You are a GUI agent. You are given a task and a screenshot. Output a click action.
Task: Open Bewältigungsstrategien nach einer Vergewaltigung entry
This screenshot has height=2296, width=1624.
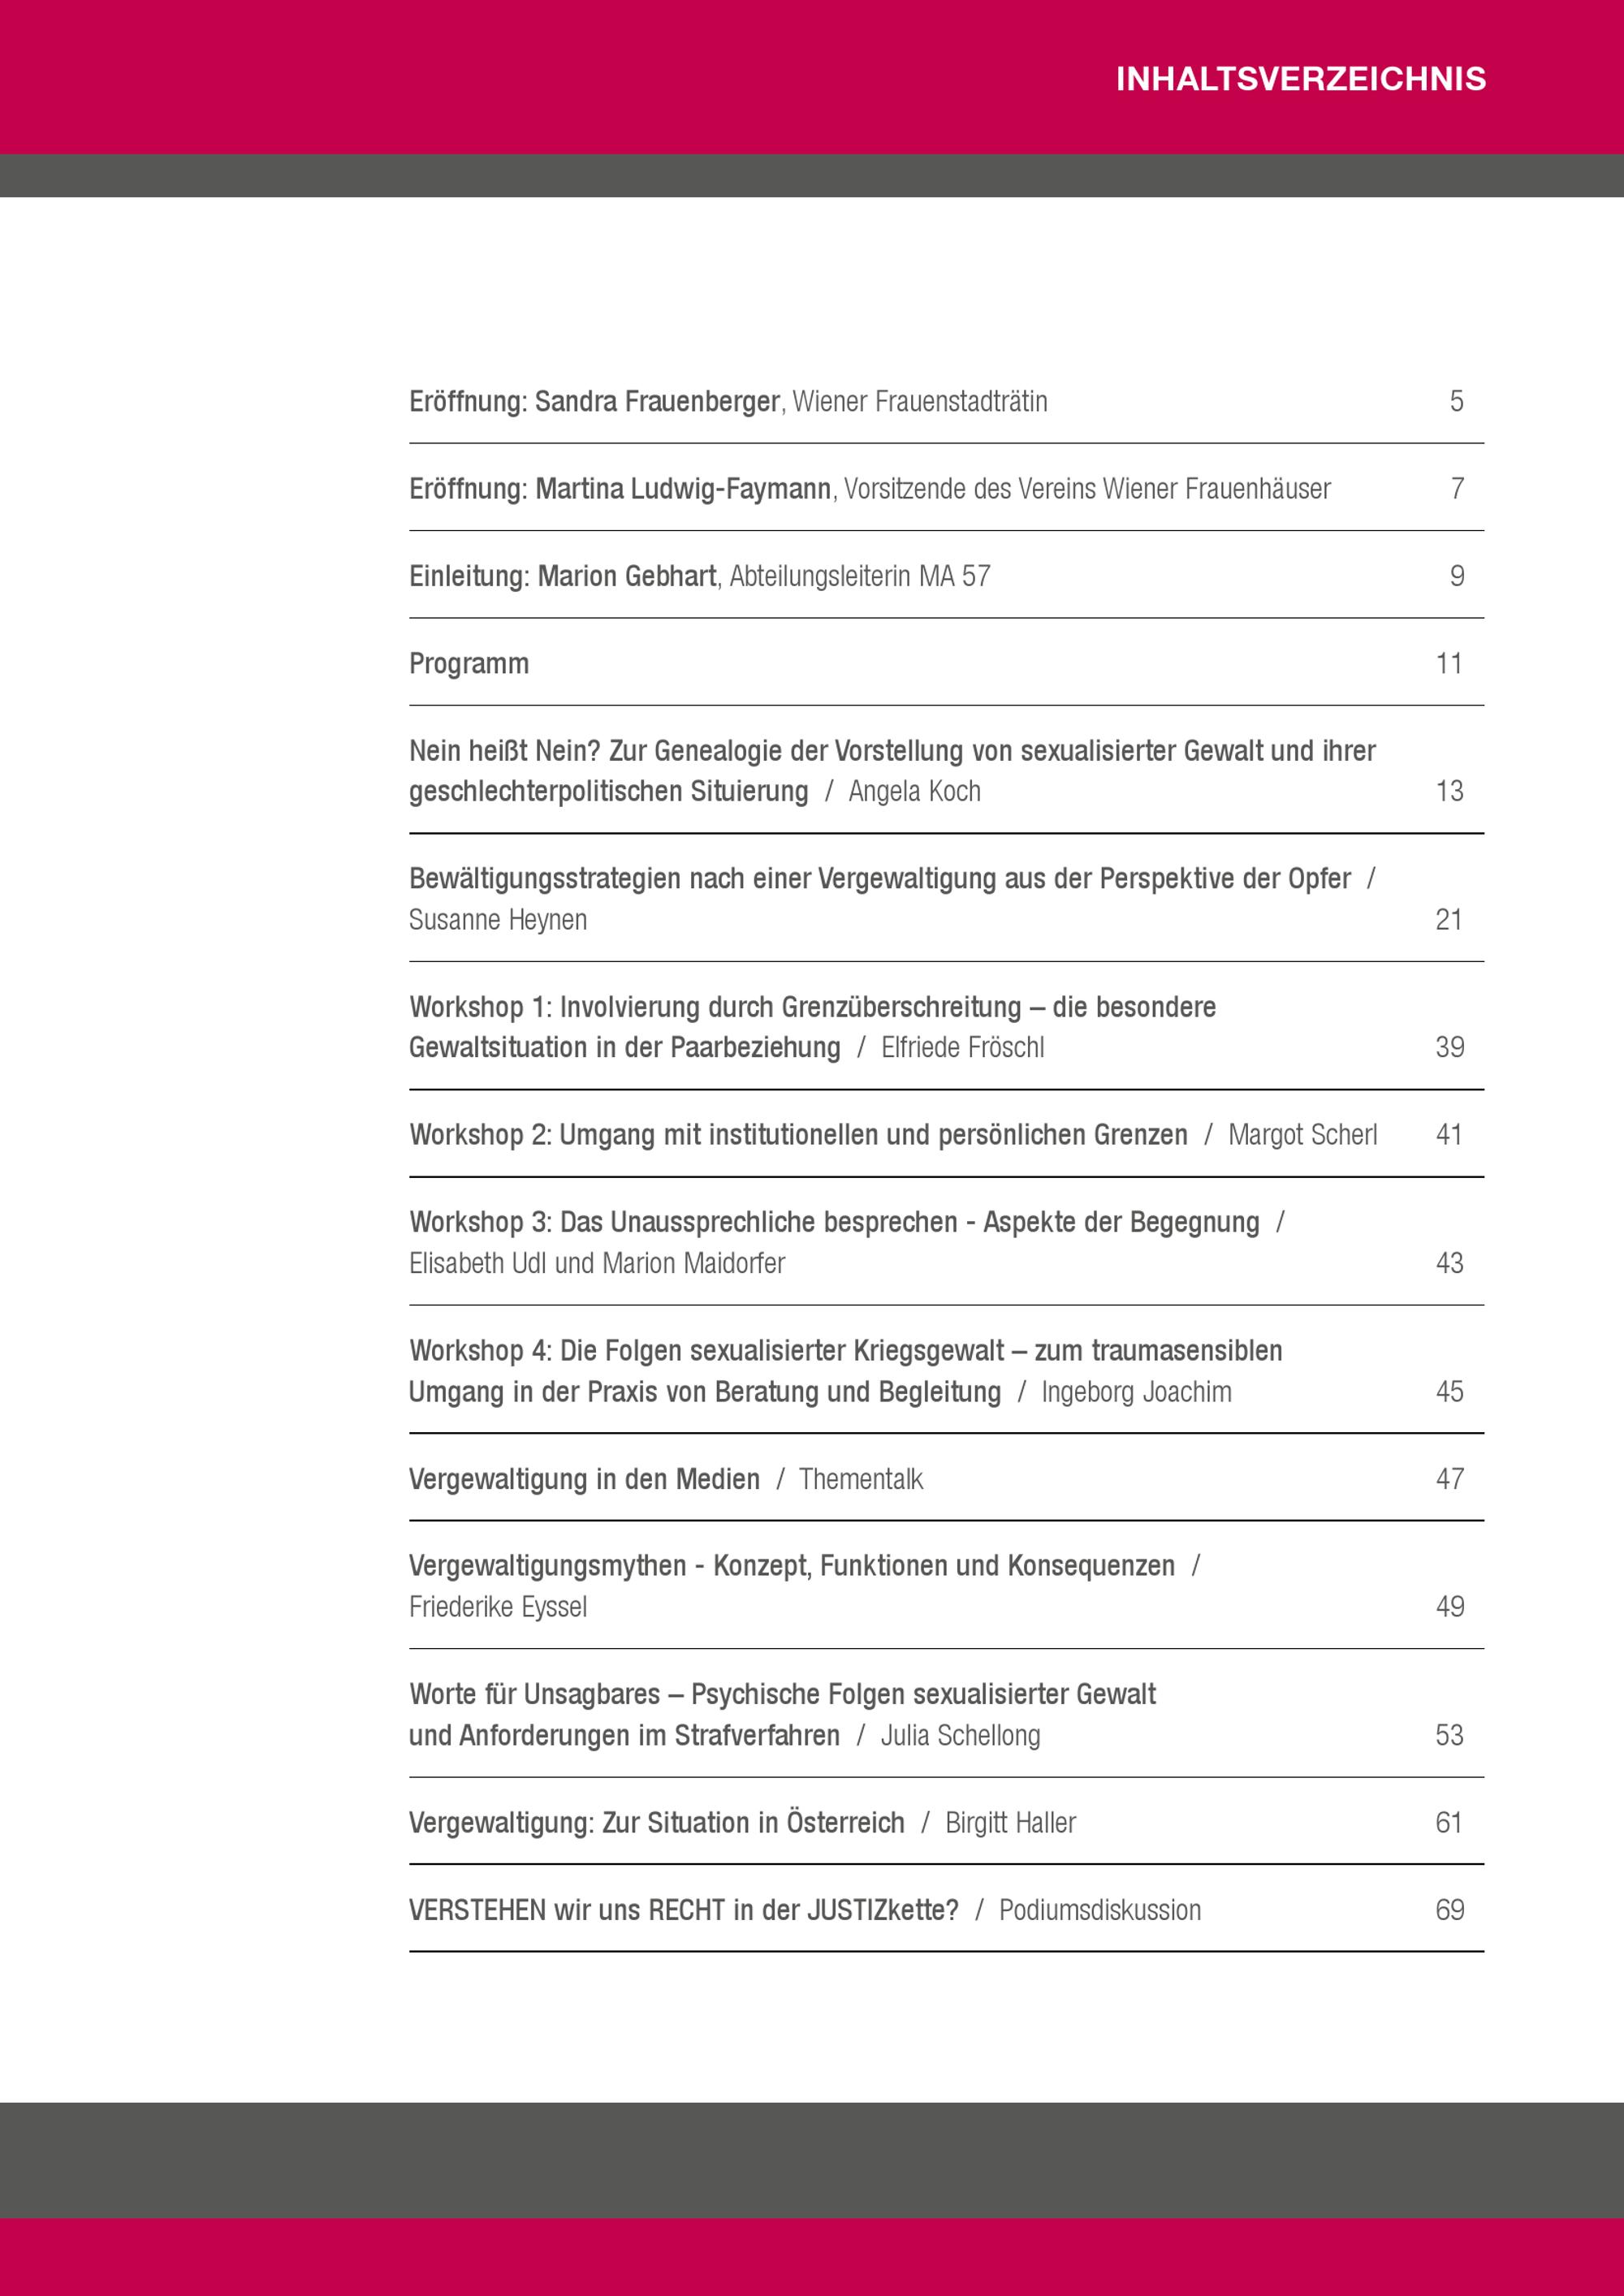coord(879,879)
